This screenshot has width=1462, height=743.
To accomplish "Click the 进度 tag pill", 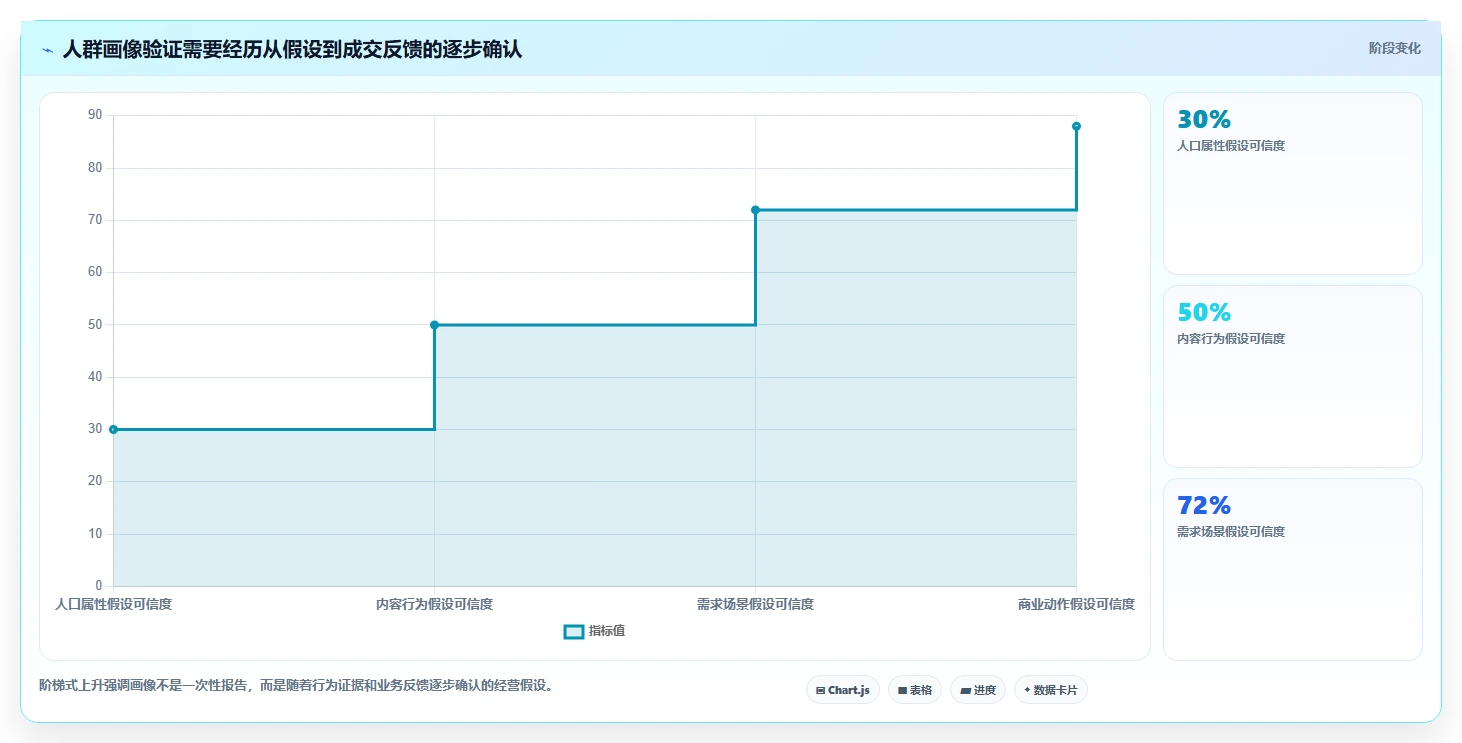I will point(978,690).
